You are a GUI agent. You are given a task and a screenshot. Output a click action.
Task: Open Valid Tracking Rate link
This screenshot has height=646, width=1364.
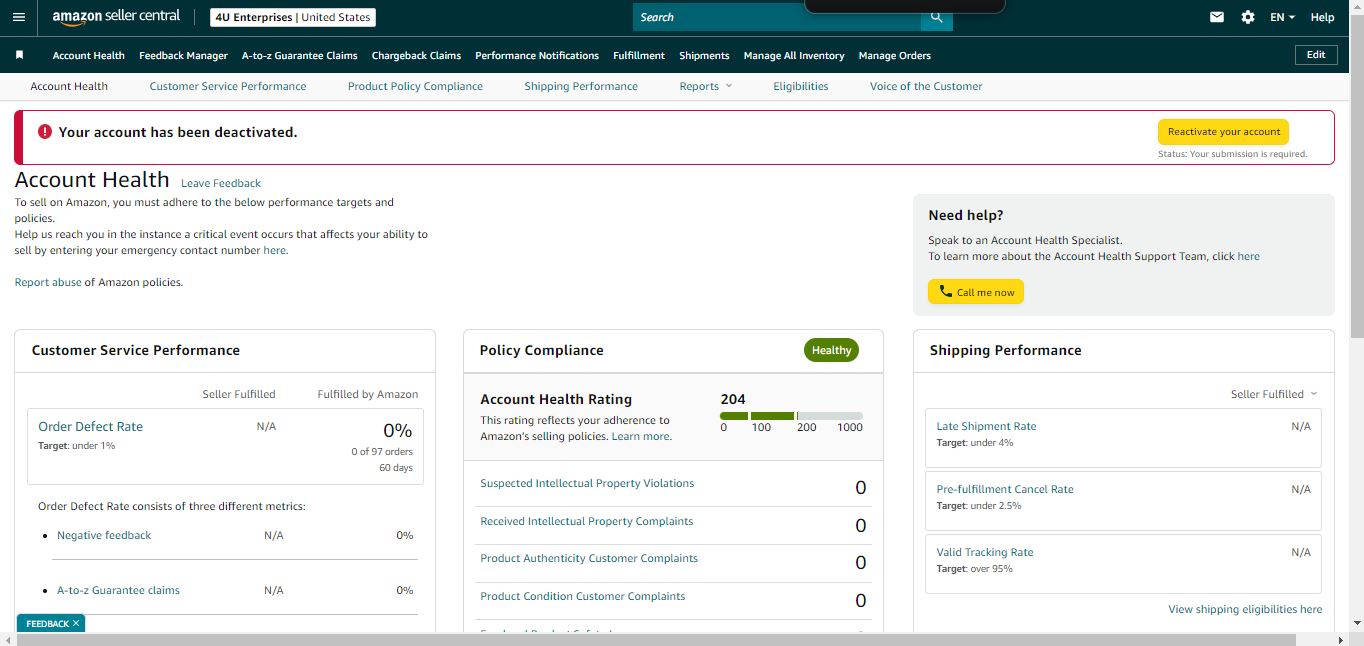coord(985,552)
